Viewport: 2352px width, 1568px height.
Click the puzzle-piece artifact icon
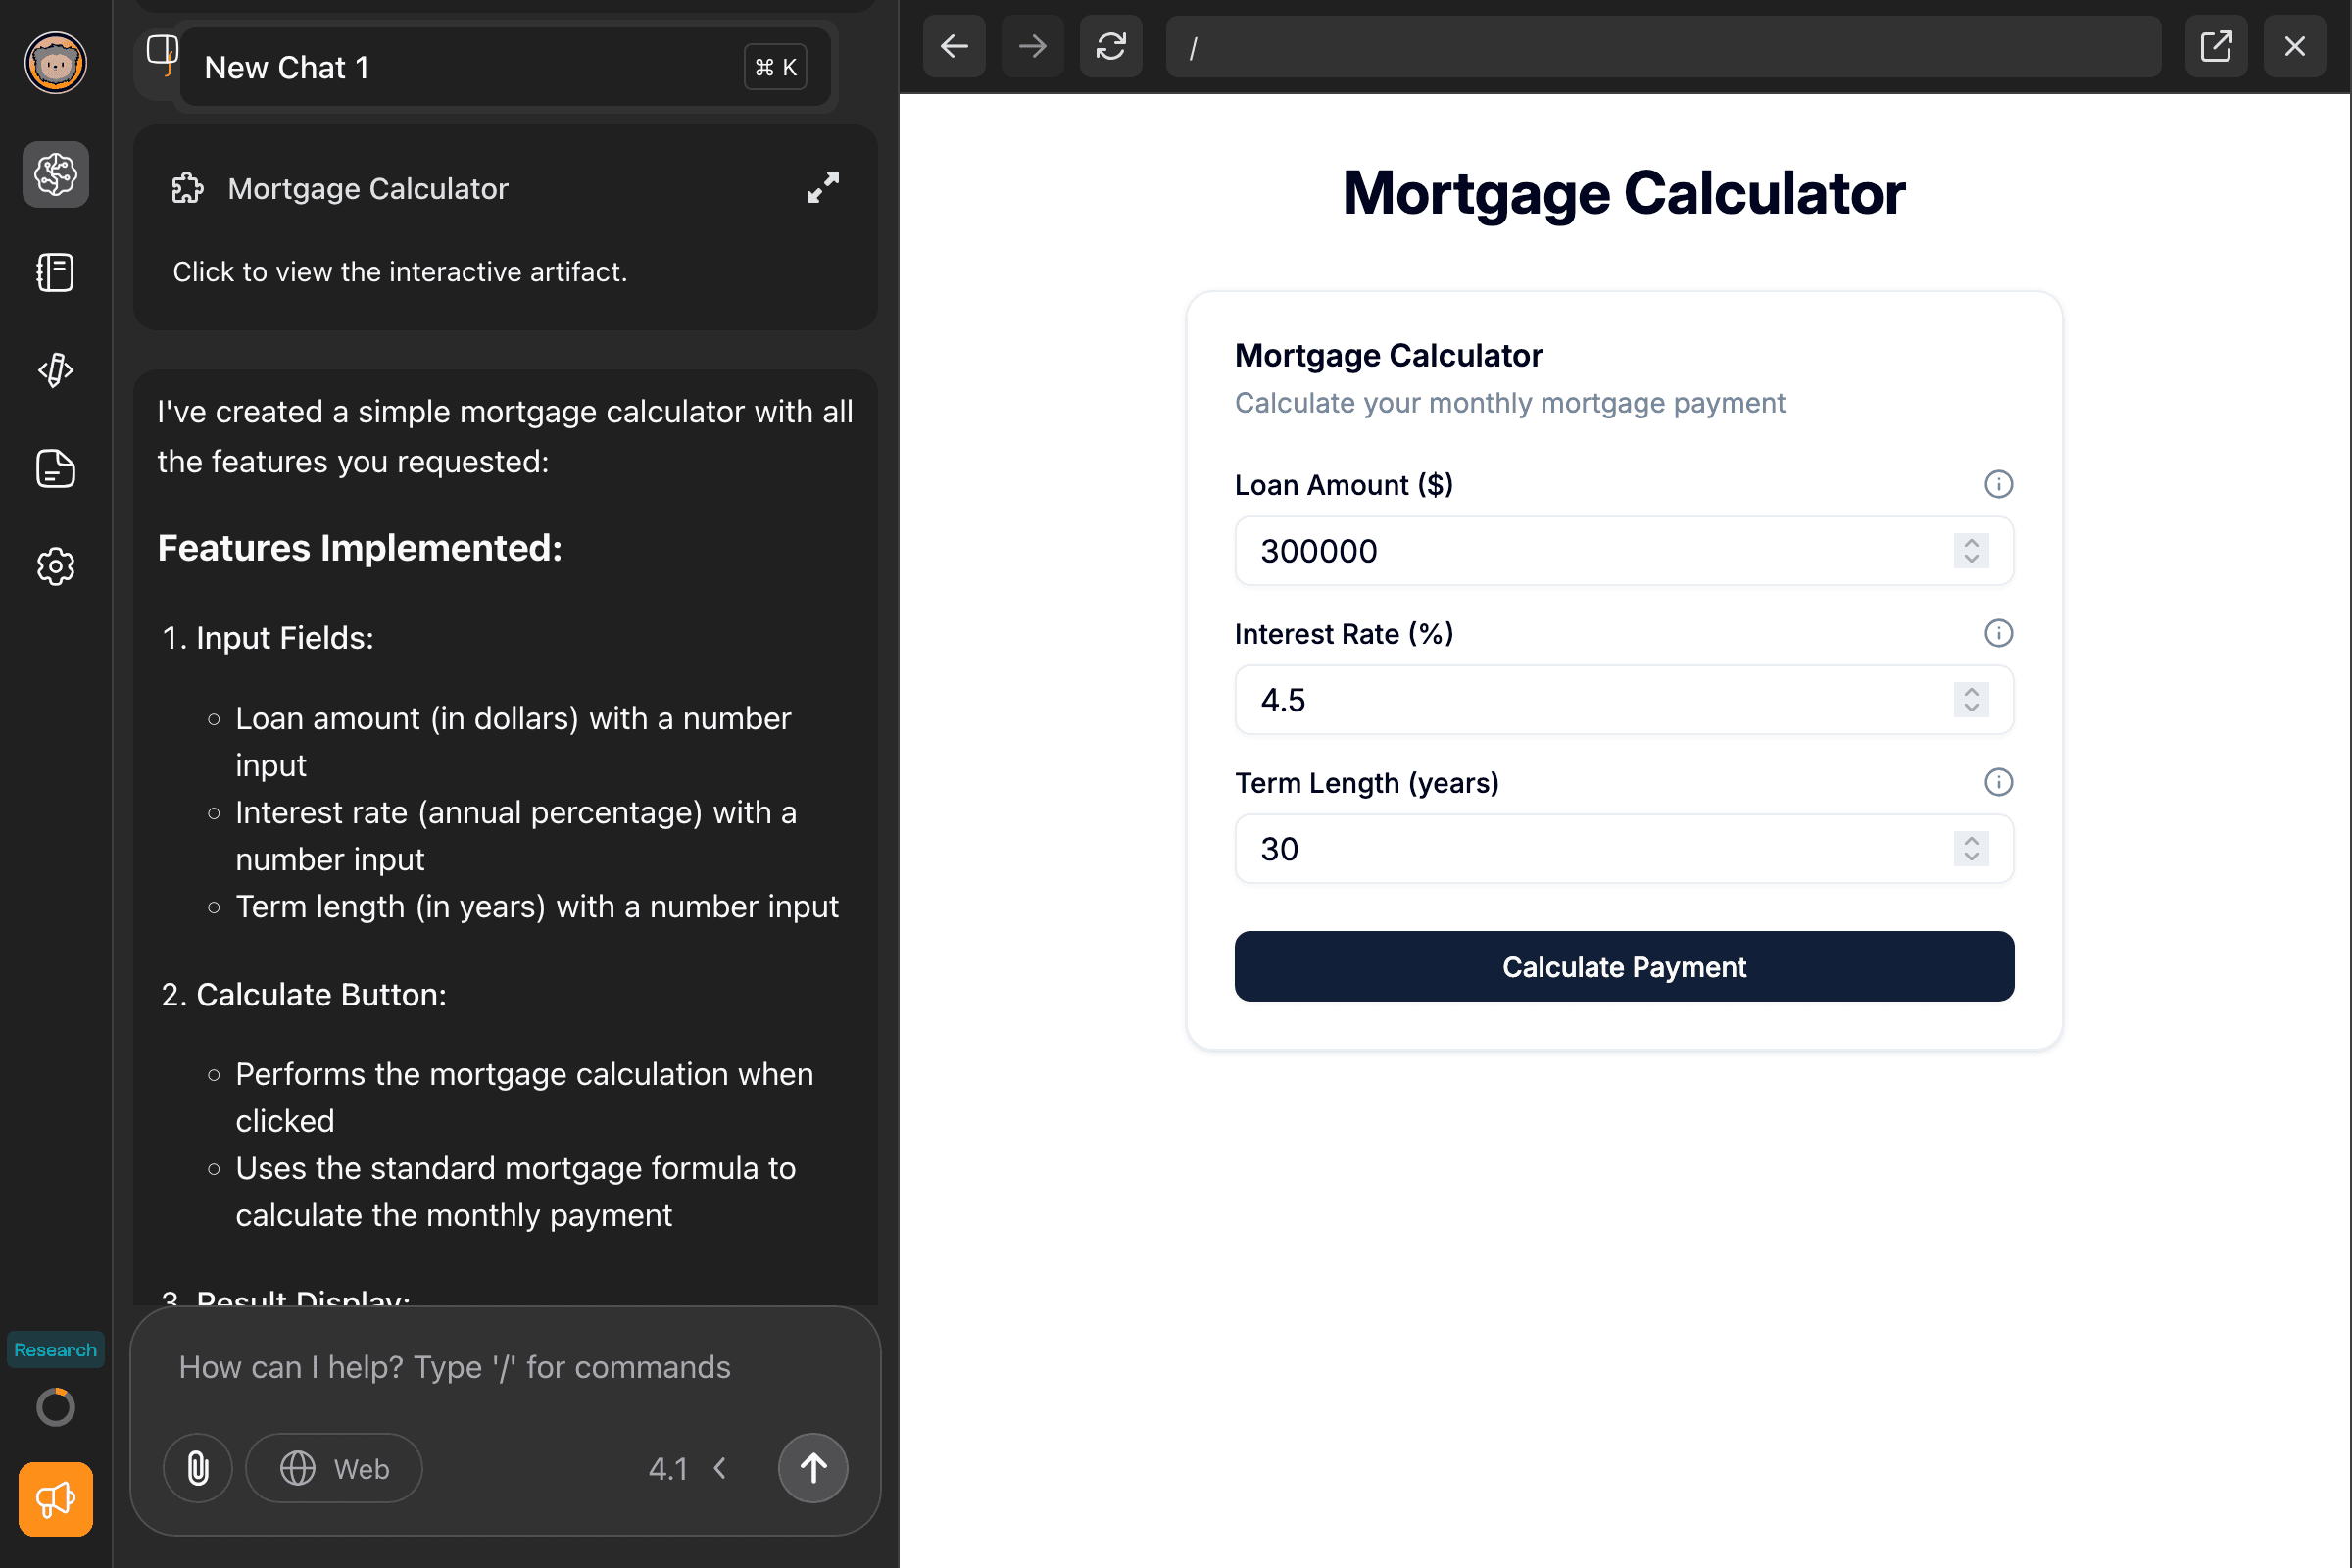pos(187,188)
